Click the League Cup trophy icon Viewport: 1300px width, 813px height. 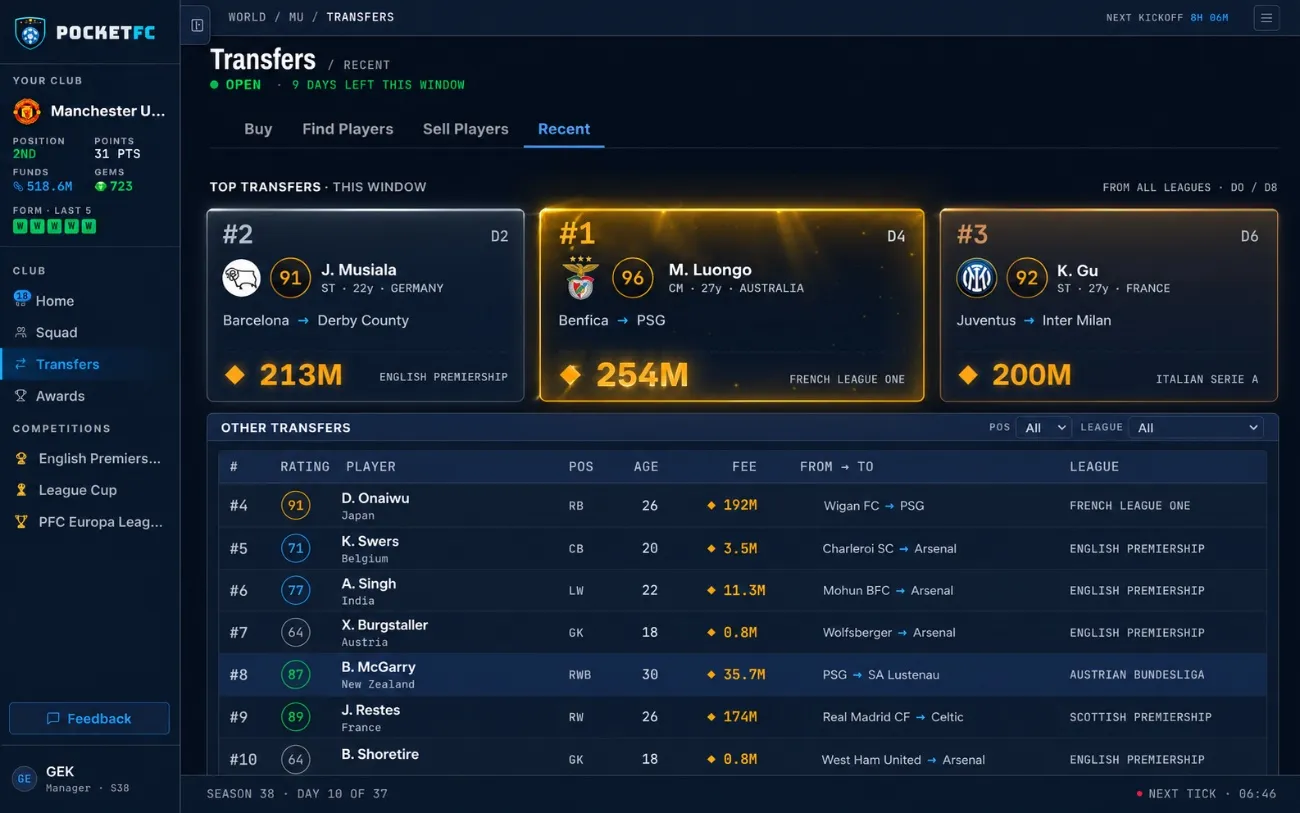point(21,490)
